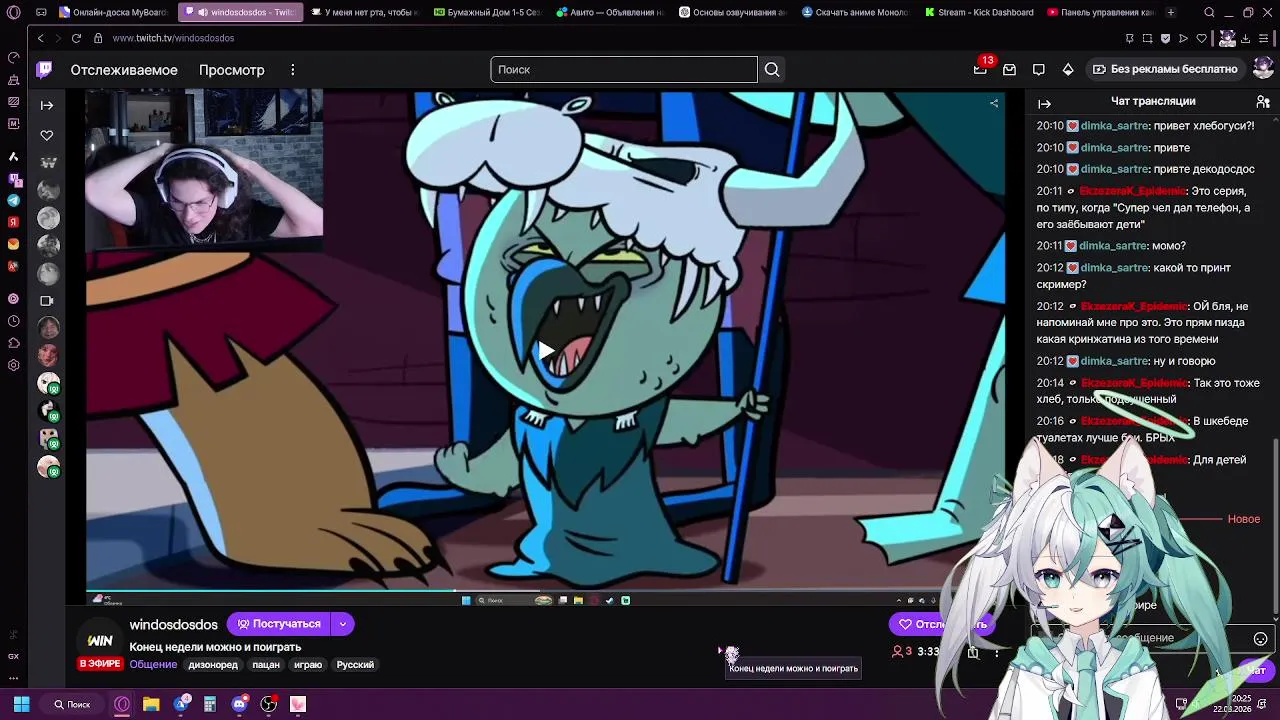Click the emoji picker in chat input
This screenshot has height=720, width=1280.
(x=1260, y=638)
